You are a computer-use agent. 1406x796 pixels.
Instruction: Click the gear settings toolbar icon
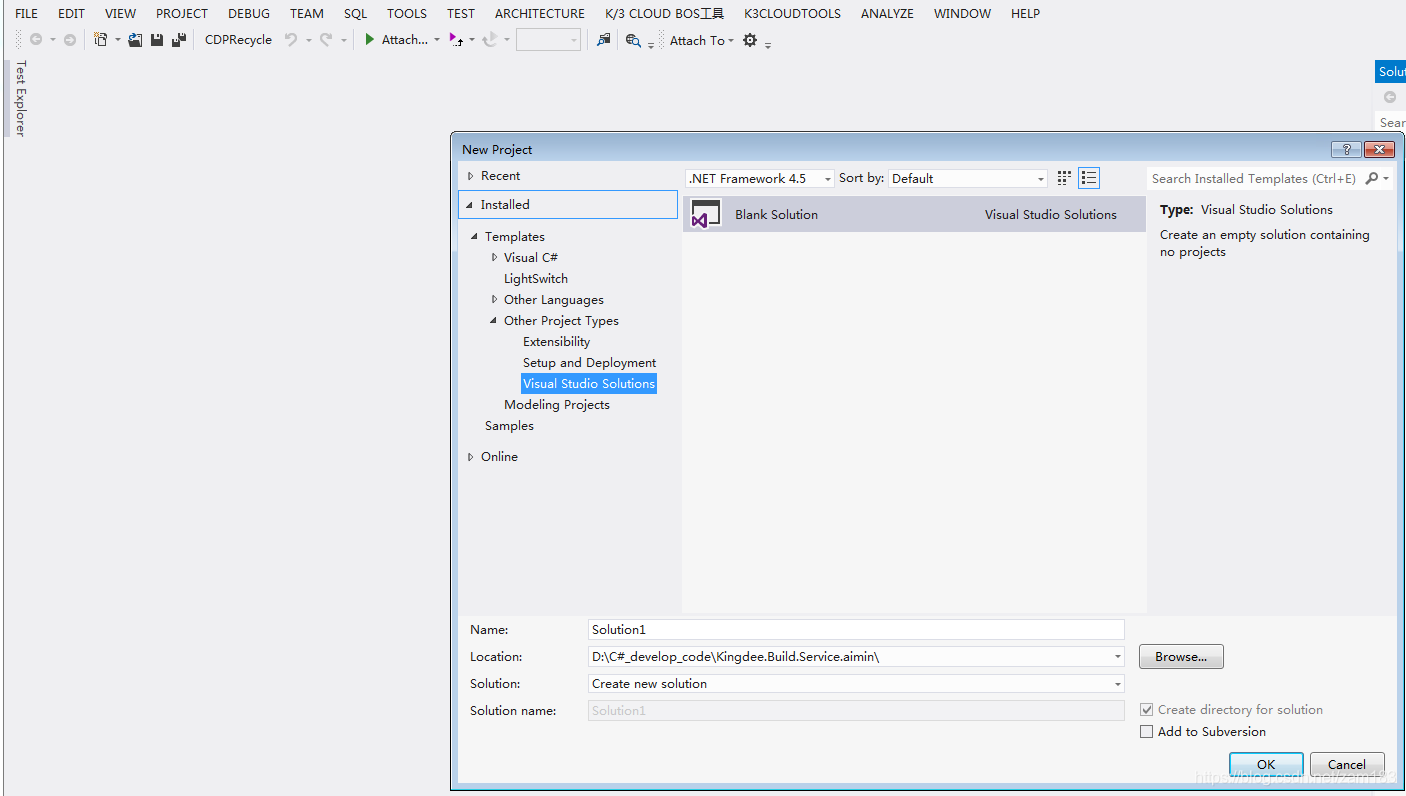[750, 40]
